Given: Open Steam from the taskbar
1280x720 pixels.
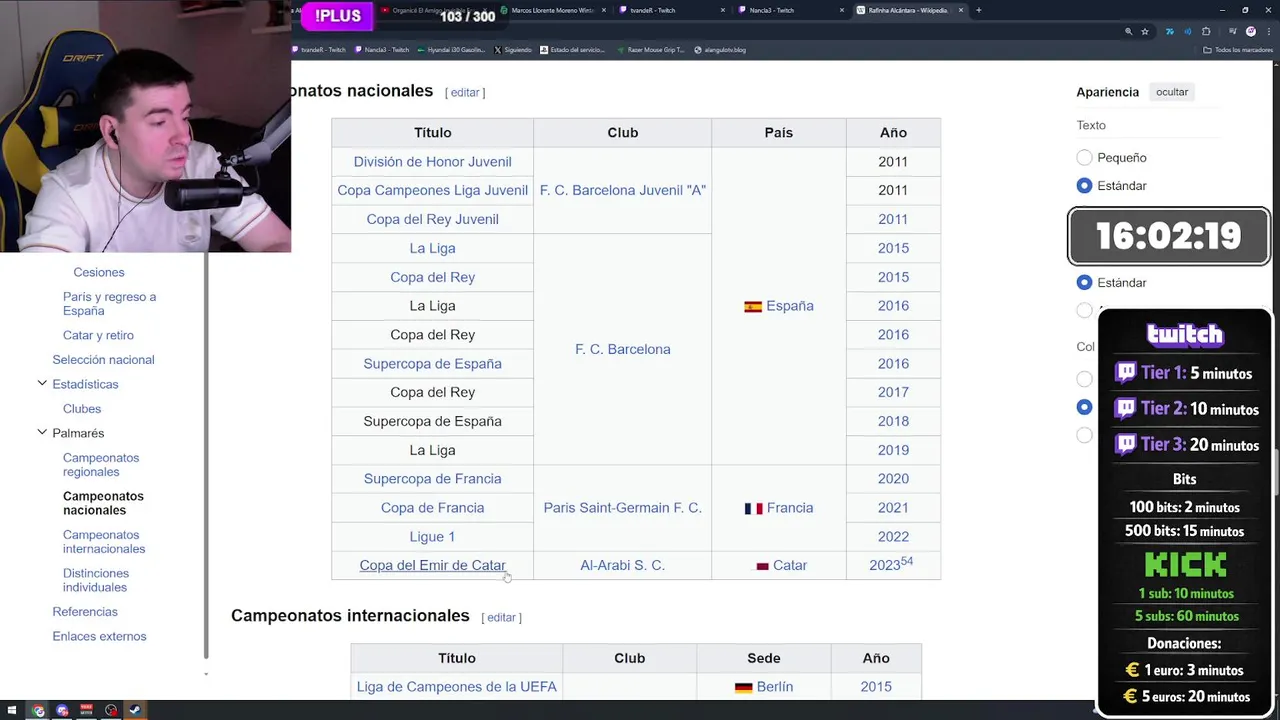Looking at the screenshot, I should [x=135, y=710].
